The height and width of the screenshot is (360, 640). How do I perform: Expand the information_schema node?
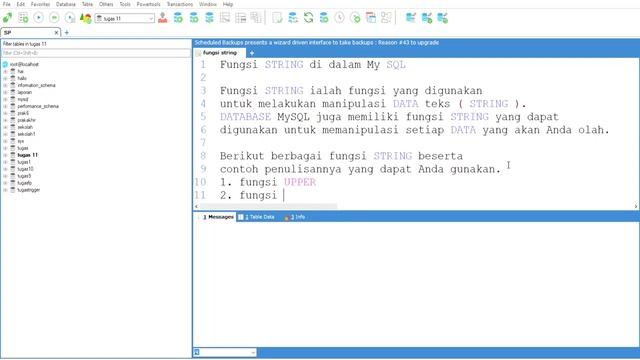(x=5, y=85)
